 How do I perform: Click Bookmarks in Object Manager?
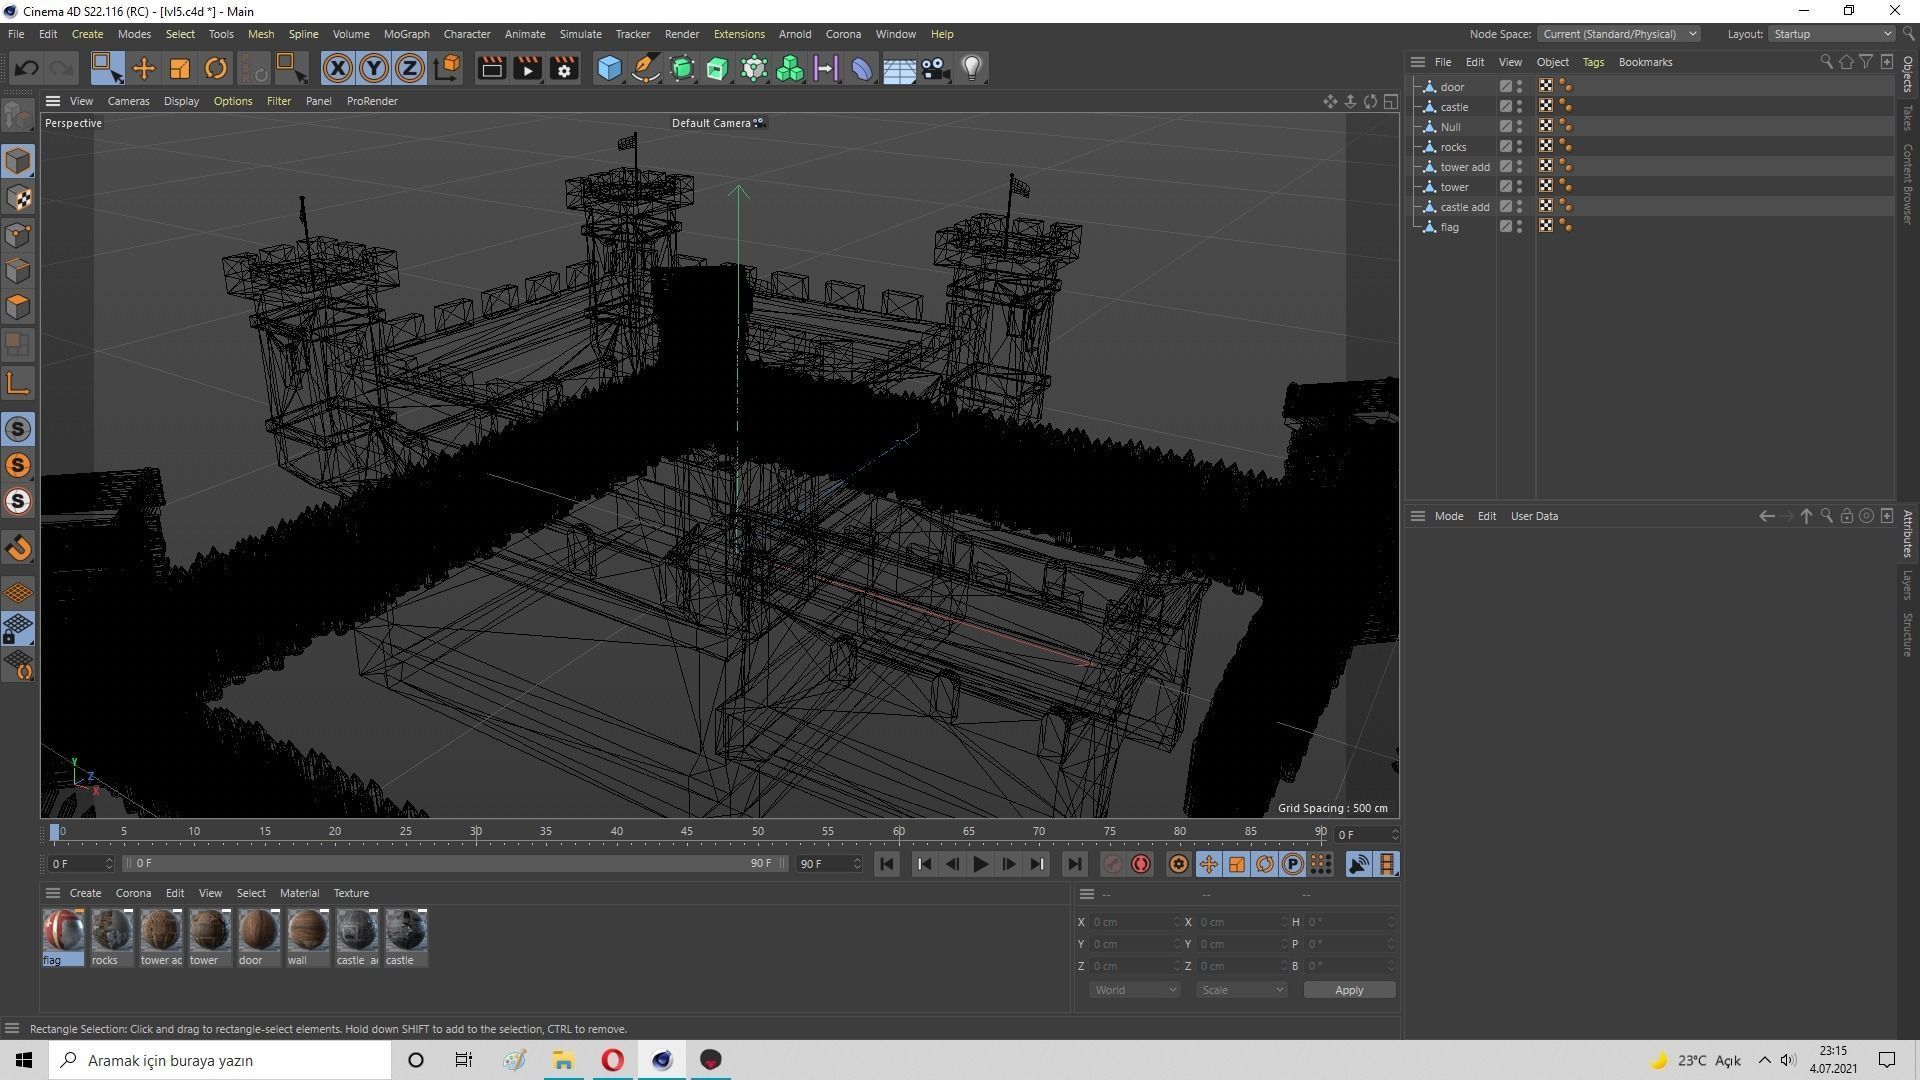pos(1645,62)
